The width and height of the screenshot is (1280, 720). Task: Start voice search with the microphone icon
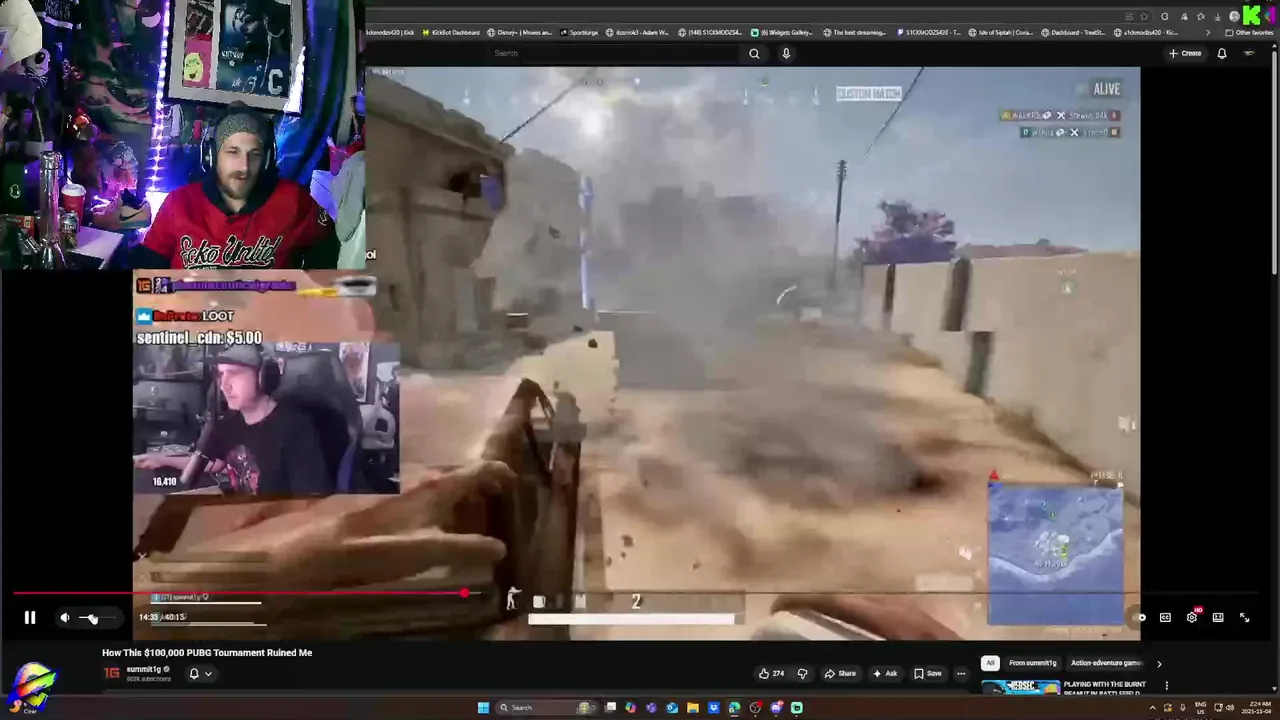click(786, 53)
